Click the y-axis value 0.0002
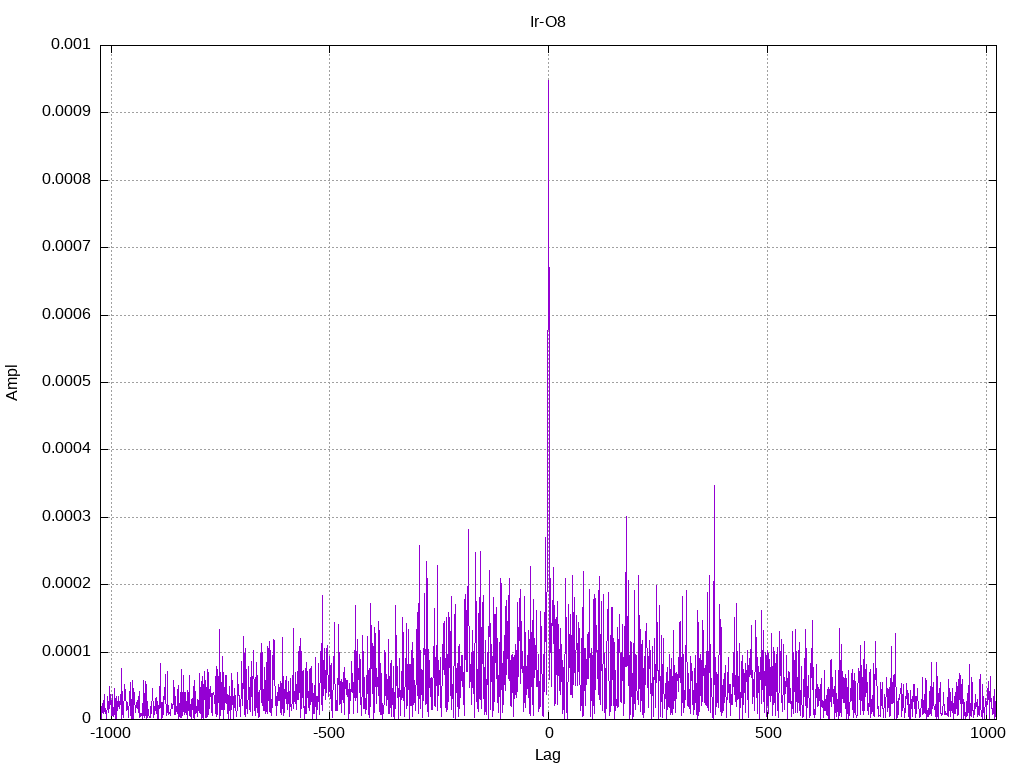The height and width of the screenshot is (768, 1024). point(66,584)
